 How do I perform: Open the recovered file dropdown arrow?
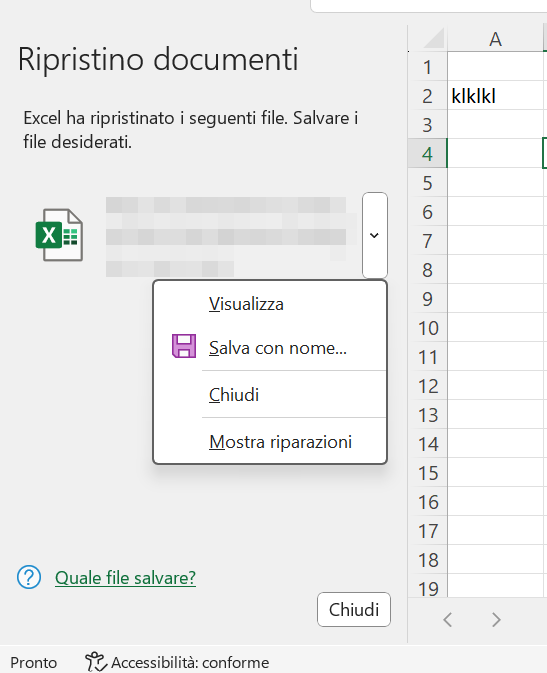point(375,235)
